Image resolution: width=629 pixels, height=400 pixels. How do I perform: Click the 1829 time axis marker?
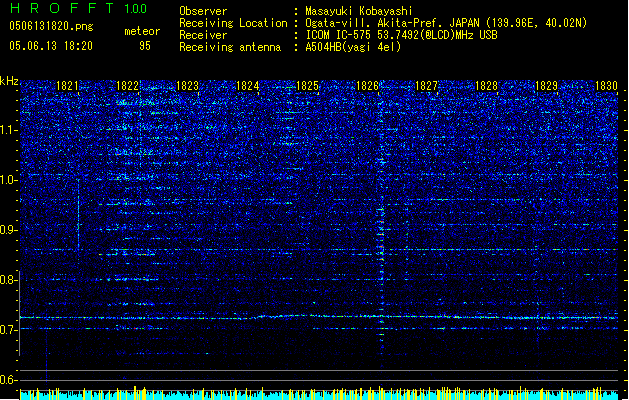[546, 86]
